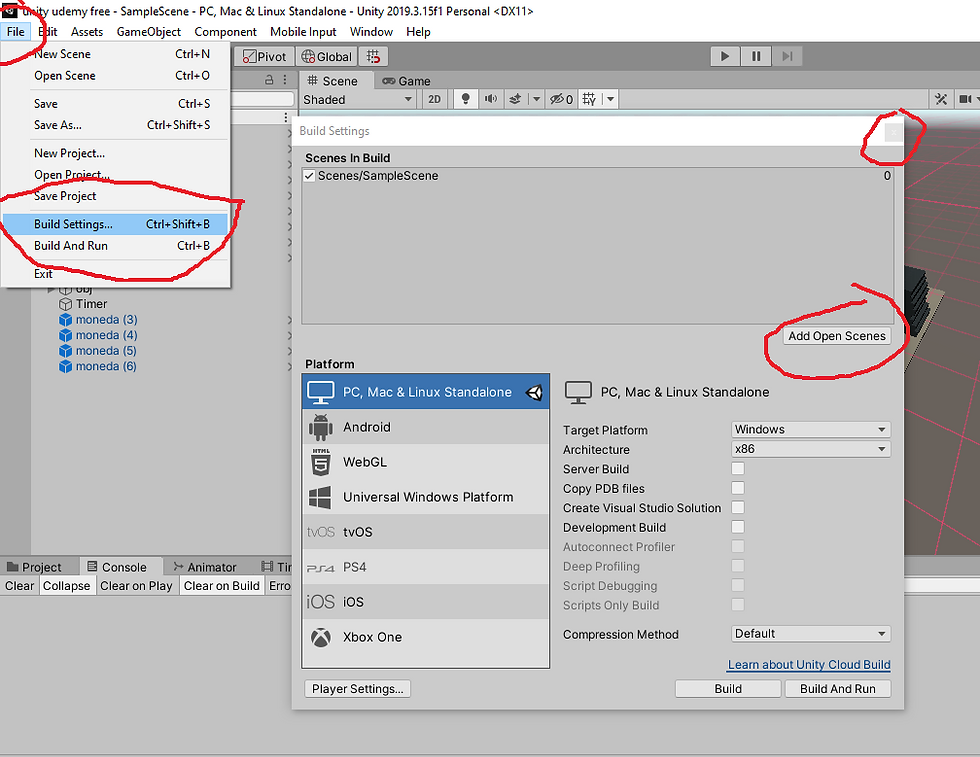Switch to the Project tab
This screenshot has height=757, width=980.
34,567
